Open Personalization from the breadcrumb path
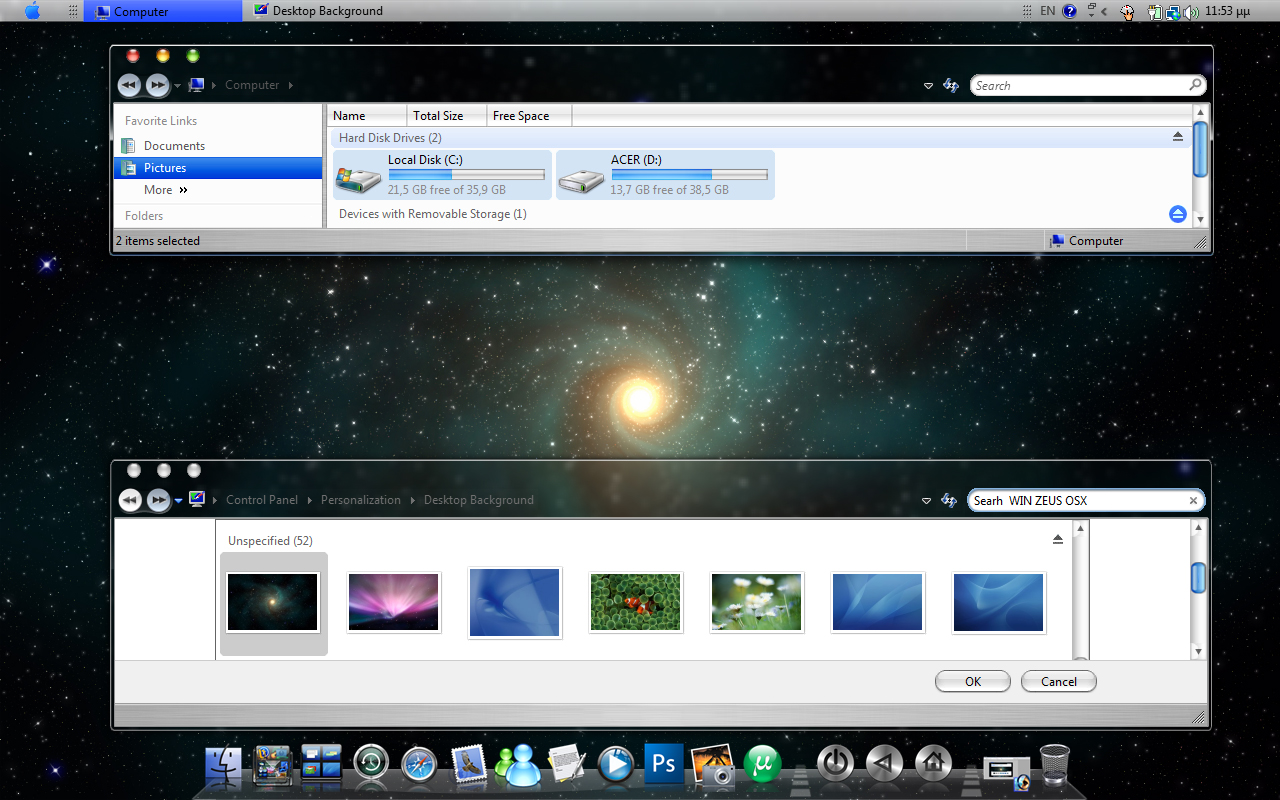 pyautogui.click(x=360, y=499)
